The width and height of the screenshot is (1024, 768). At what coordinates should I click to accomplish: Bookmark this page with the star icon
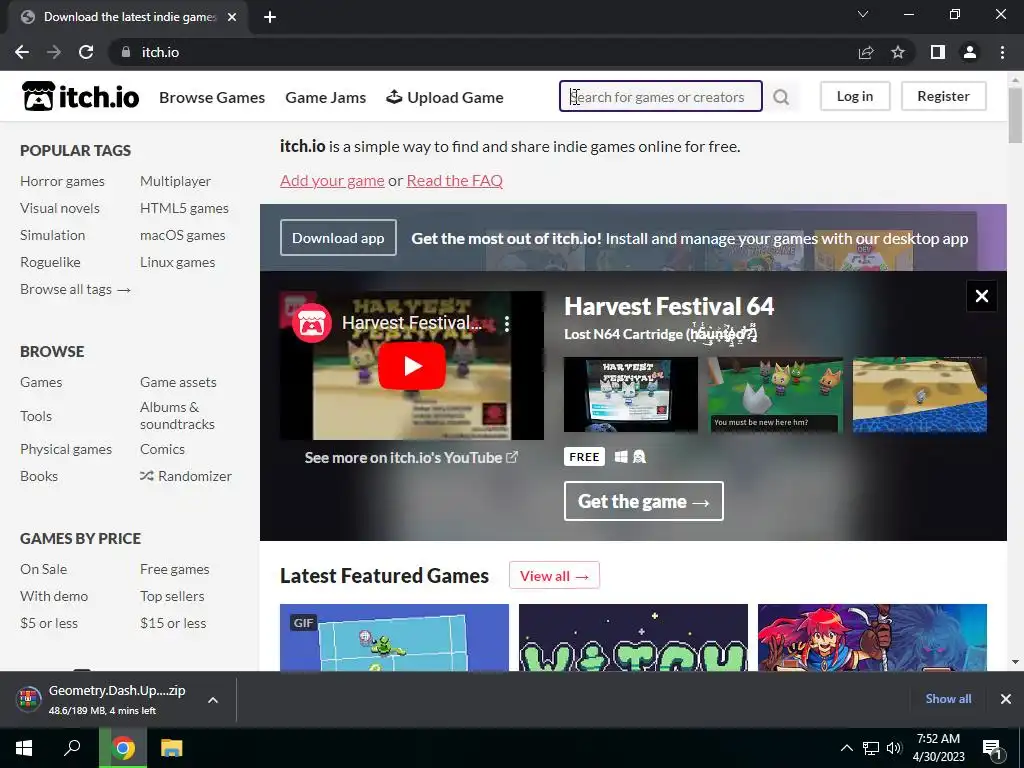[898, 52]
